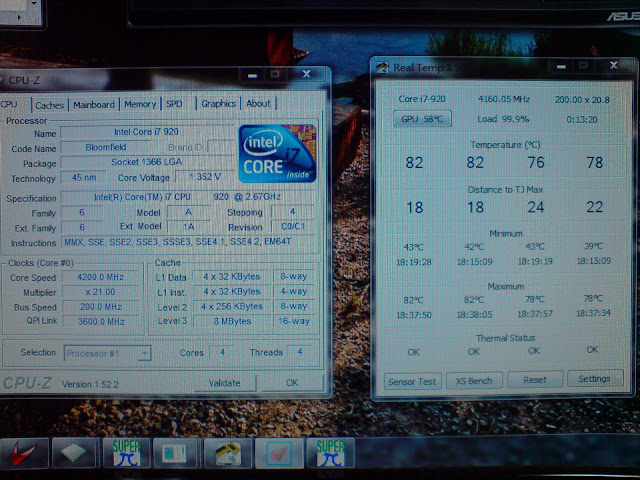Click the '200.00 x 20.8' multiplier readout
This screenshot has width=640, height=480.
582,100
